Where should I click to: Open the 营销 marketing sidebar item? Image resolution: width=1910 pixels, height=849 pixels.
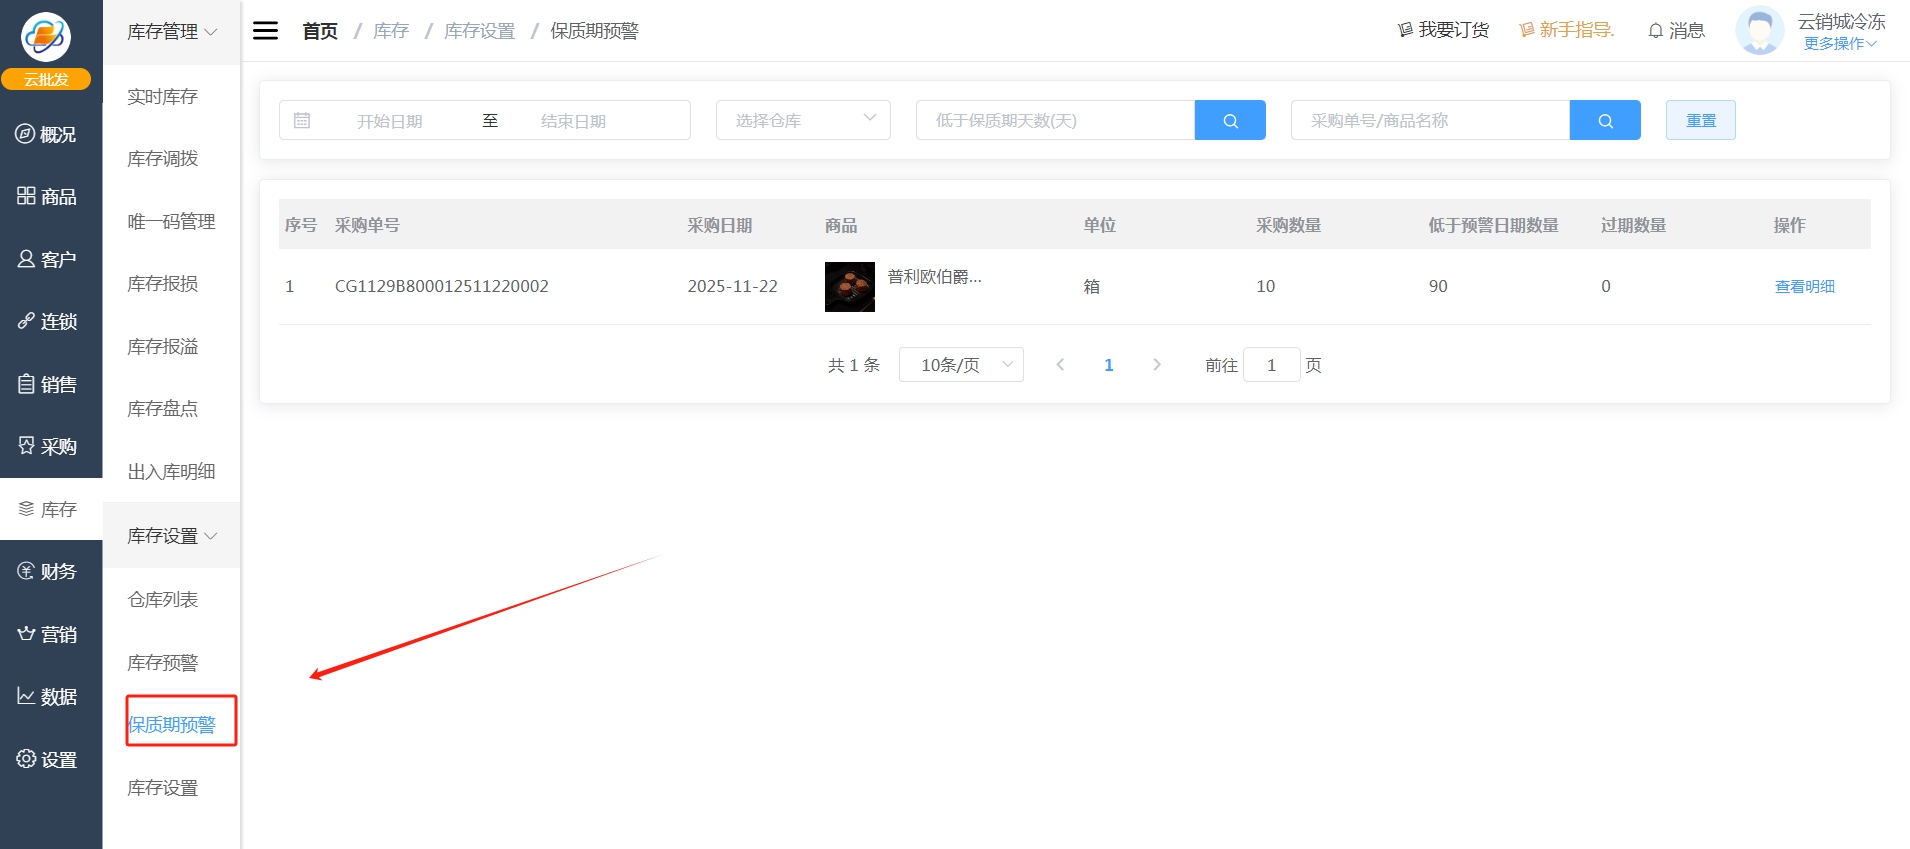[x=46, y=634]
